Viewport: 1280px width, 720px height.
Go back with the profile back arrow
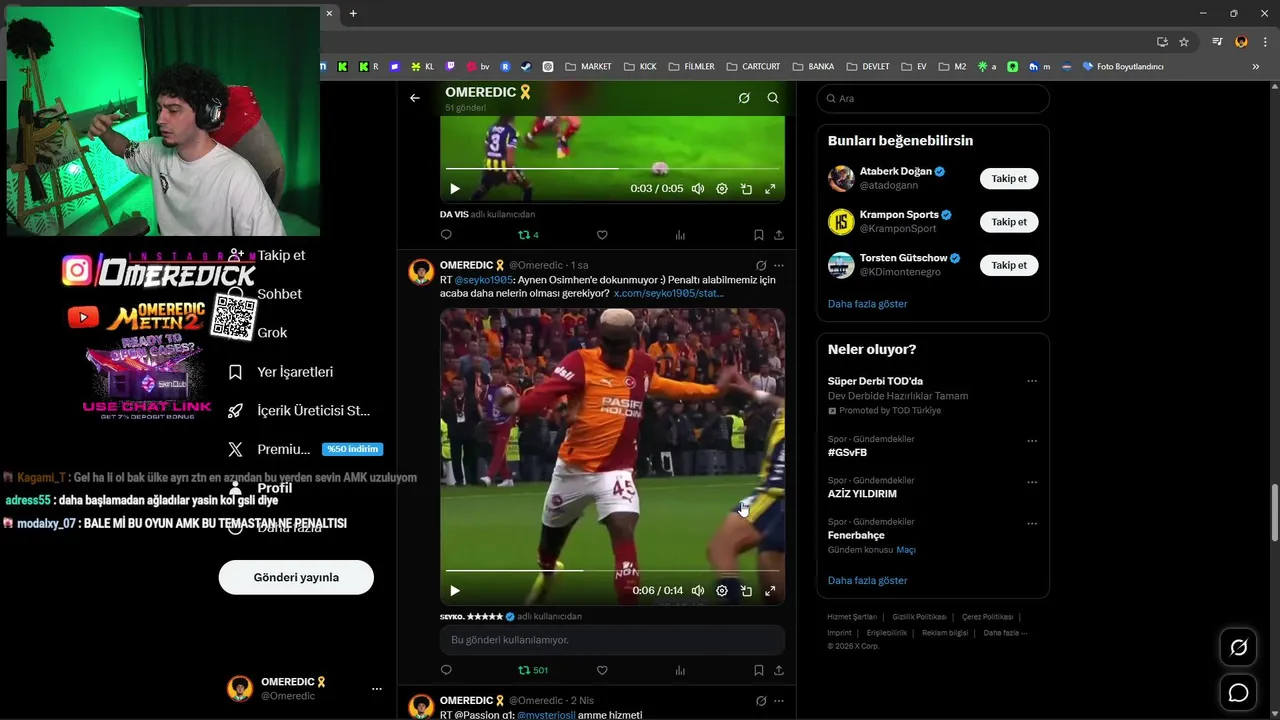point(415,98)
